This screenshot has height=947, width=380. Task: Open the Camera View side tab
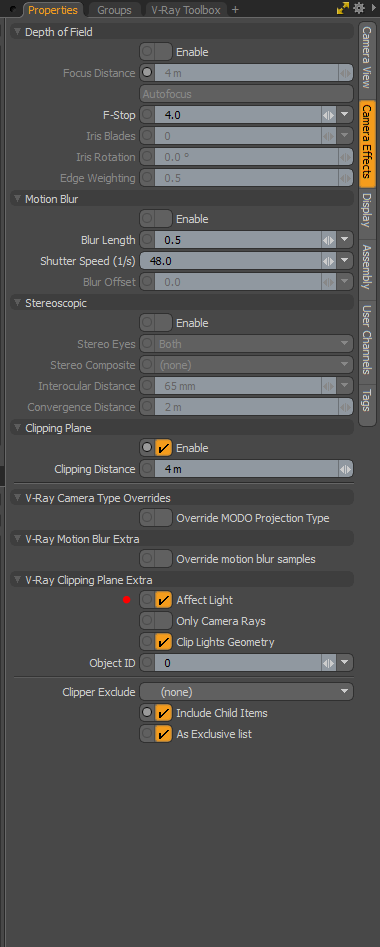(x=367, y=57)
